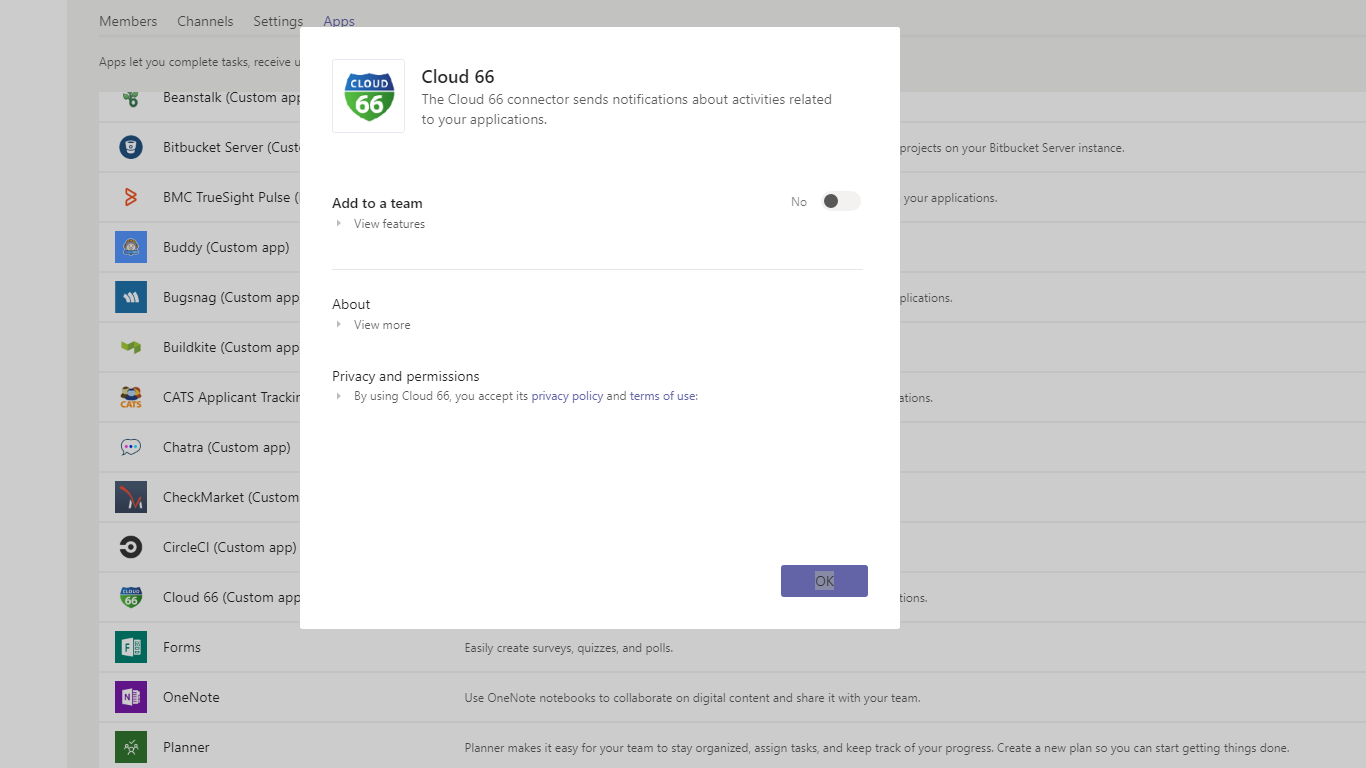The height and width of the screenshot is (768, 1366).
Task: Click the Bugsnag app icon
Action: coord(131,297)
